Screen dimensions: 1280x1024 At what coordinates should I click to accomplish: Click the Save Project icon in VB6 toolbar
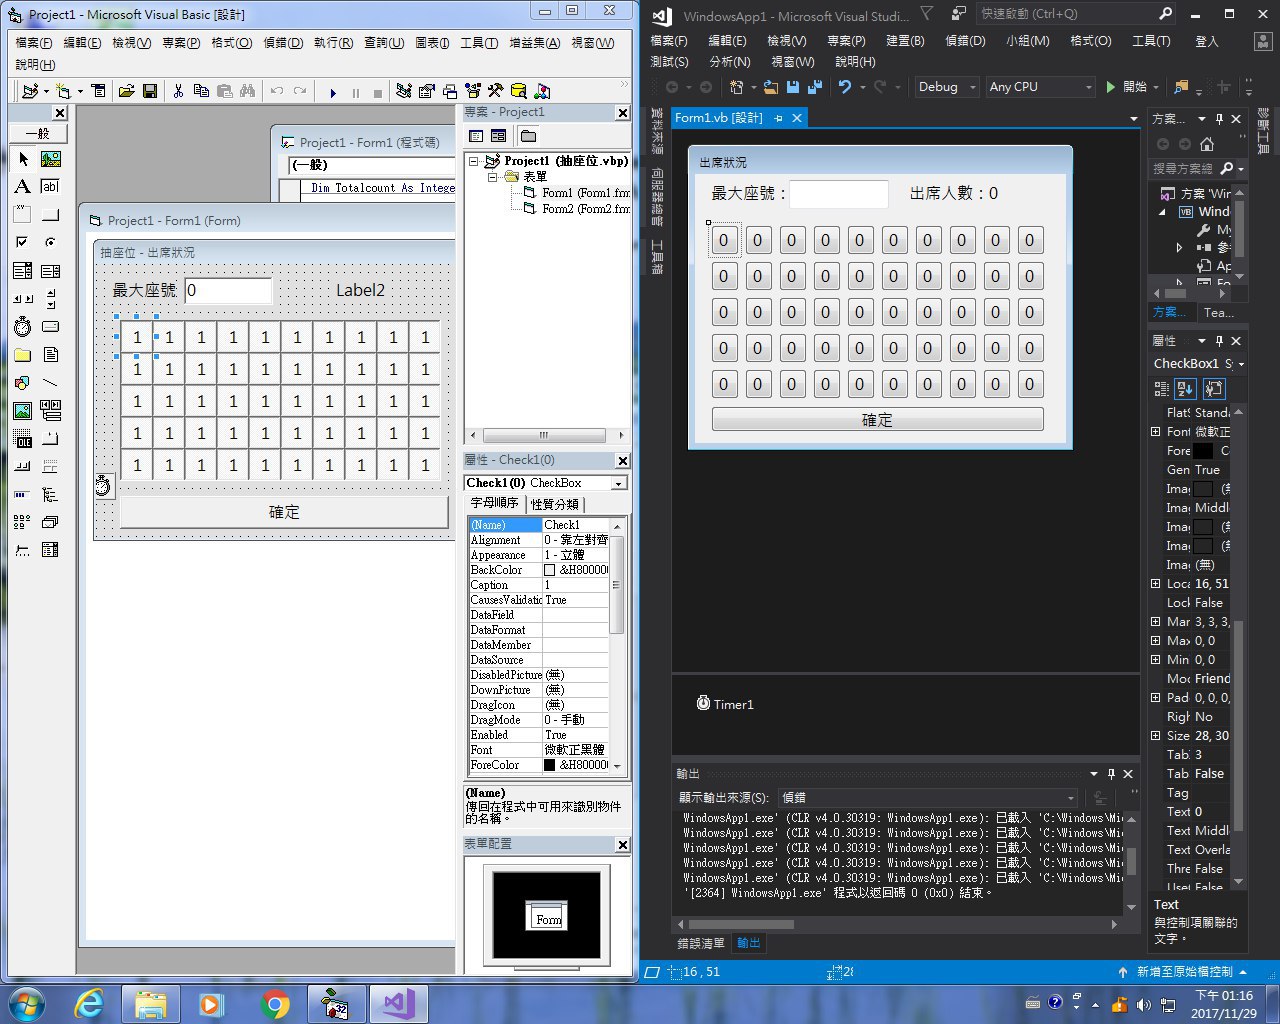point(150,91)
